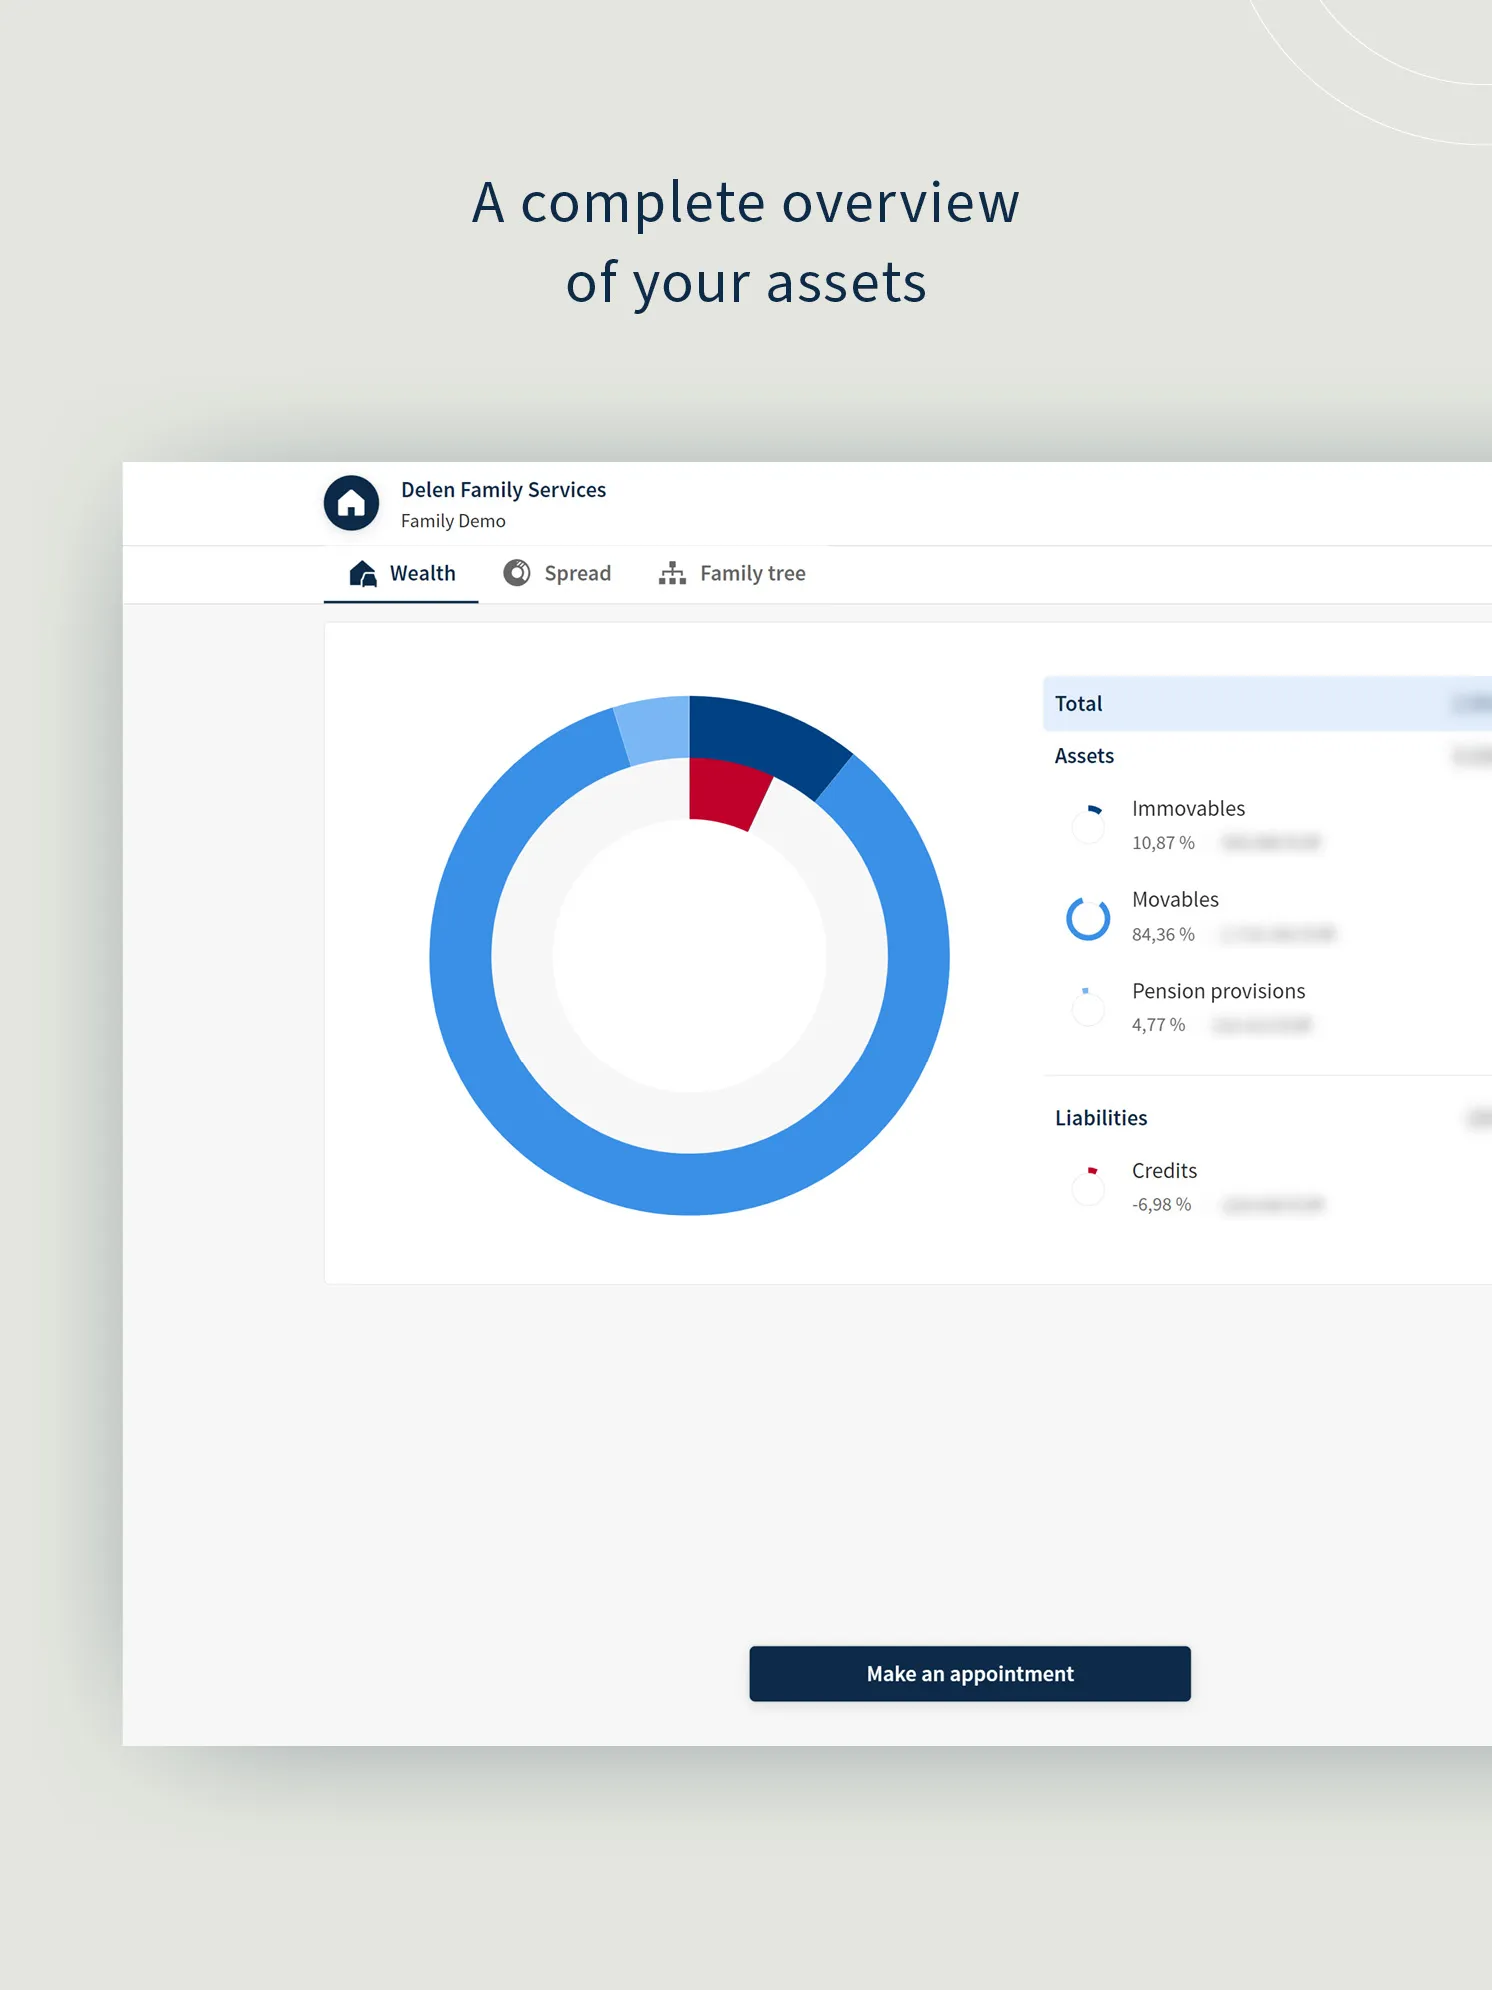The image size is (1492, 1990).
Task: Click the Delen Family Services home icon
Action: (351, 503)
